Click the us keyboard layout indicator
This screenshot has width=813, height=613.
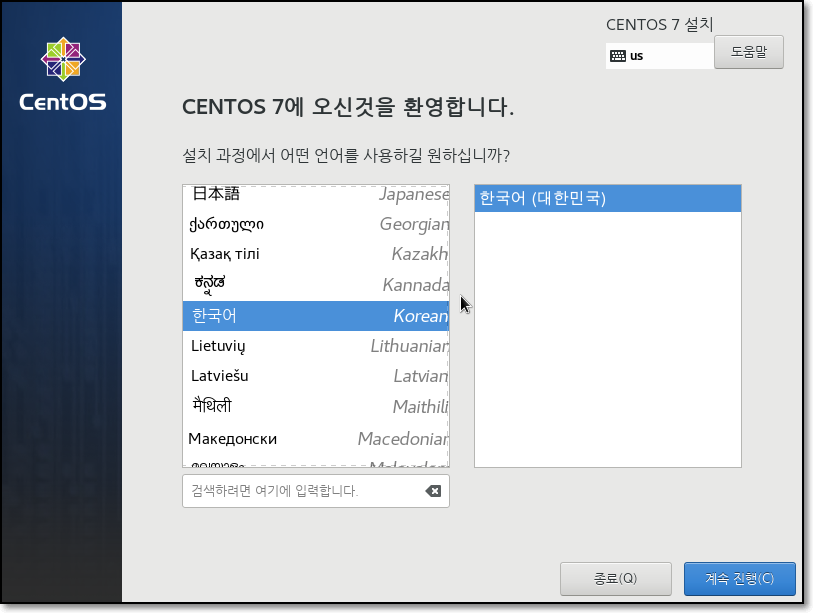pos(660,55)
